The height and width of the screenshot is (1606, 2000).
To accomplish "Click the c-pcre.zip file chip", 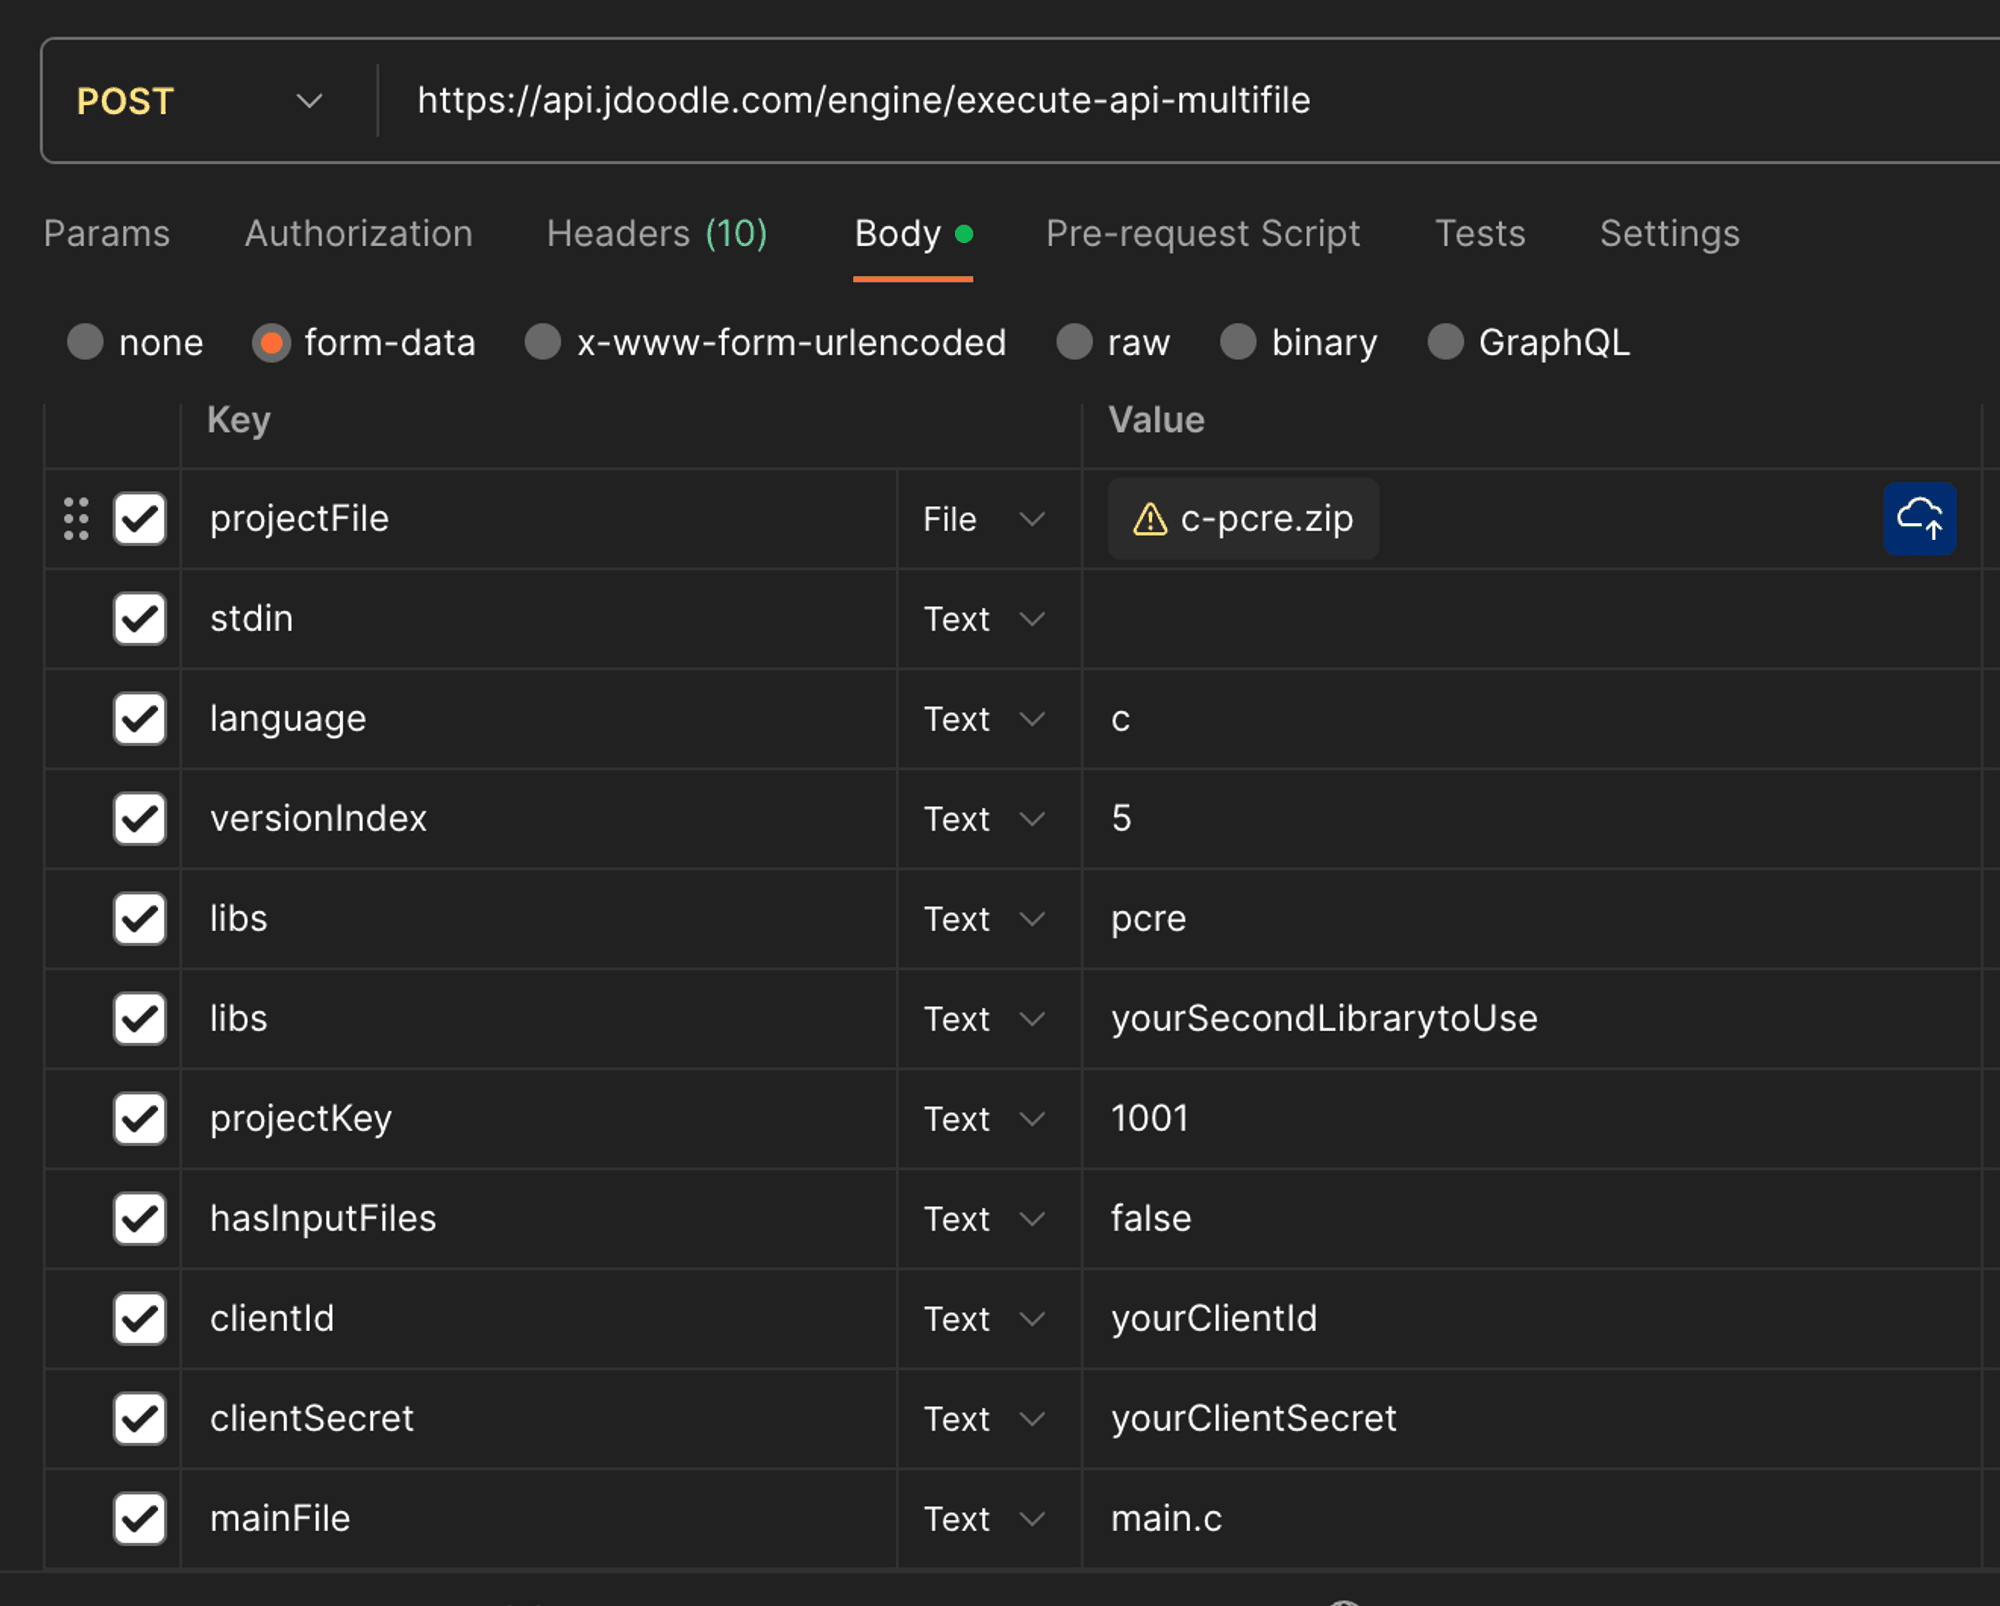I will pyautogui.click(x=1263, y=519).
